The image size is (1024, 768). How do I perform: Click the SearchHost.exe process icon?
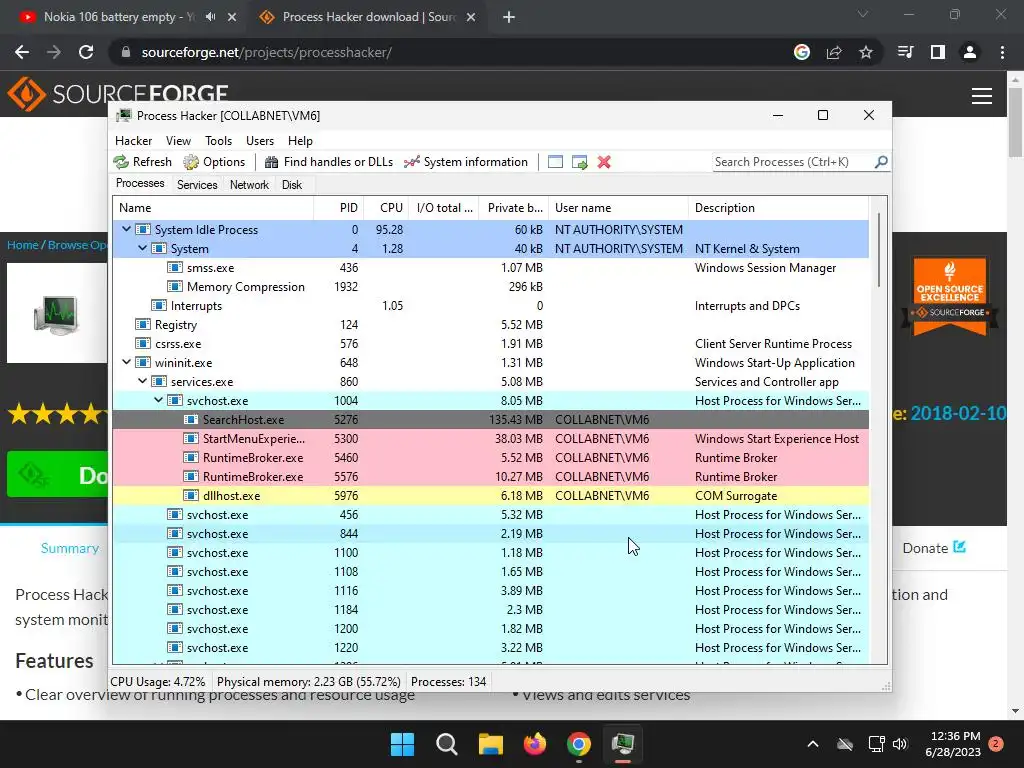(191, 420)
